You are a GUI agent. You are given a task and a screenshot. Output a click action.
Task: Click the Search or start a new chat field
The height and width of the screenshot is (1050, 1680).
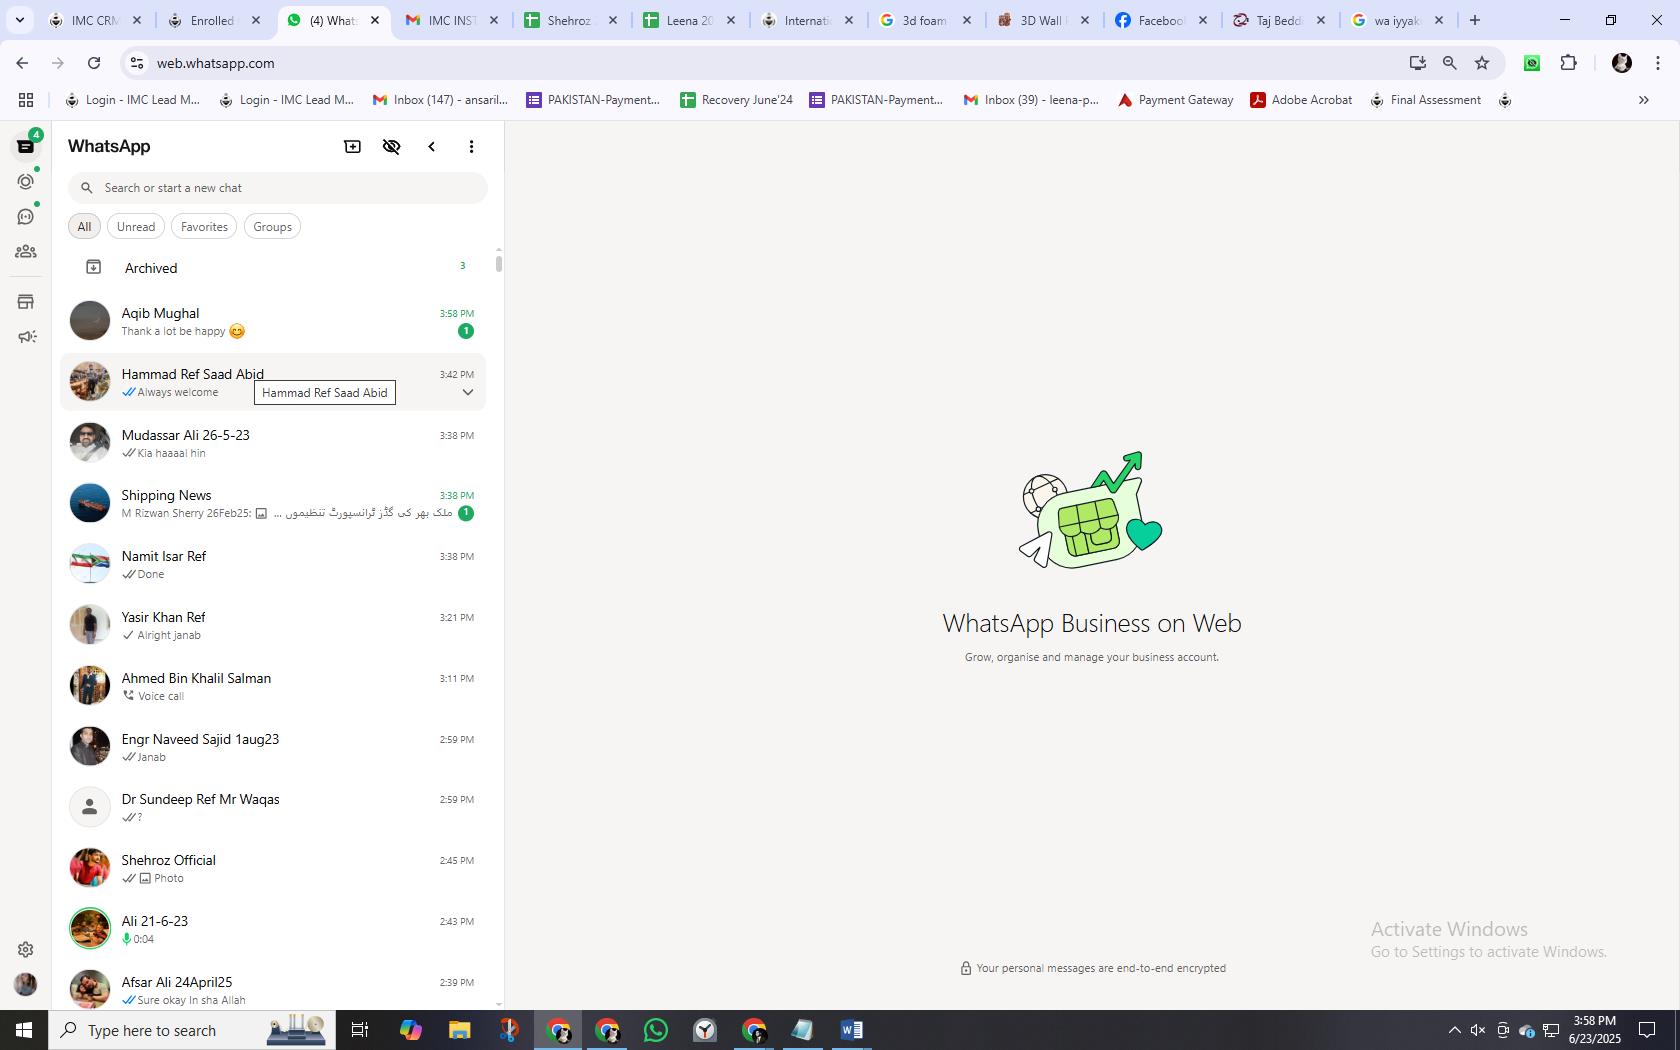(x=278, y=188)
